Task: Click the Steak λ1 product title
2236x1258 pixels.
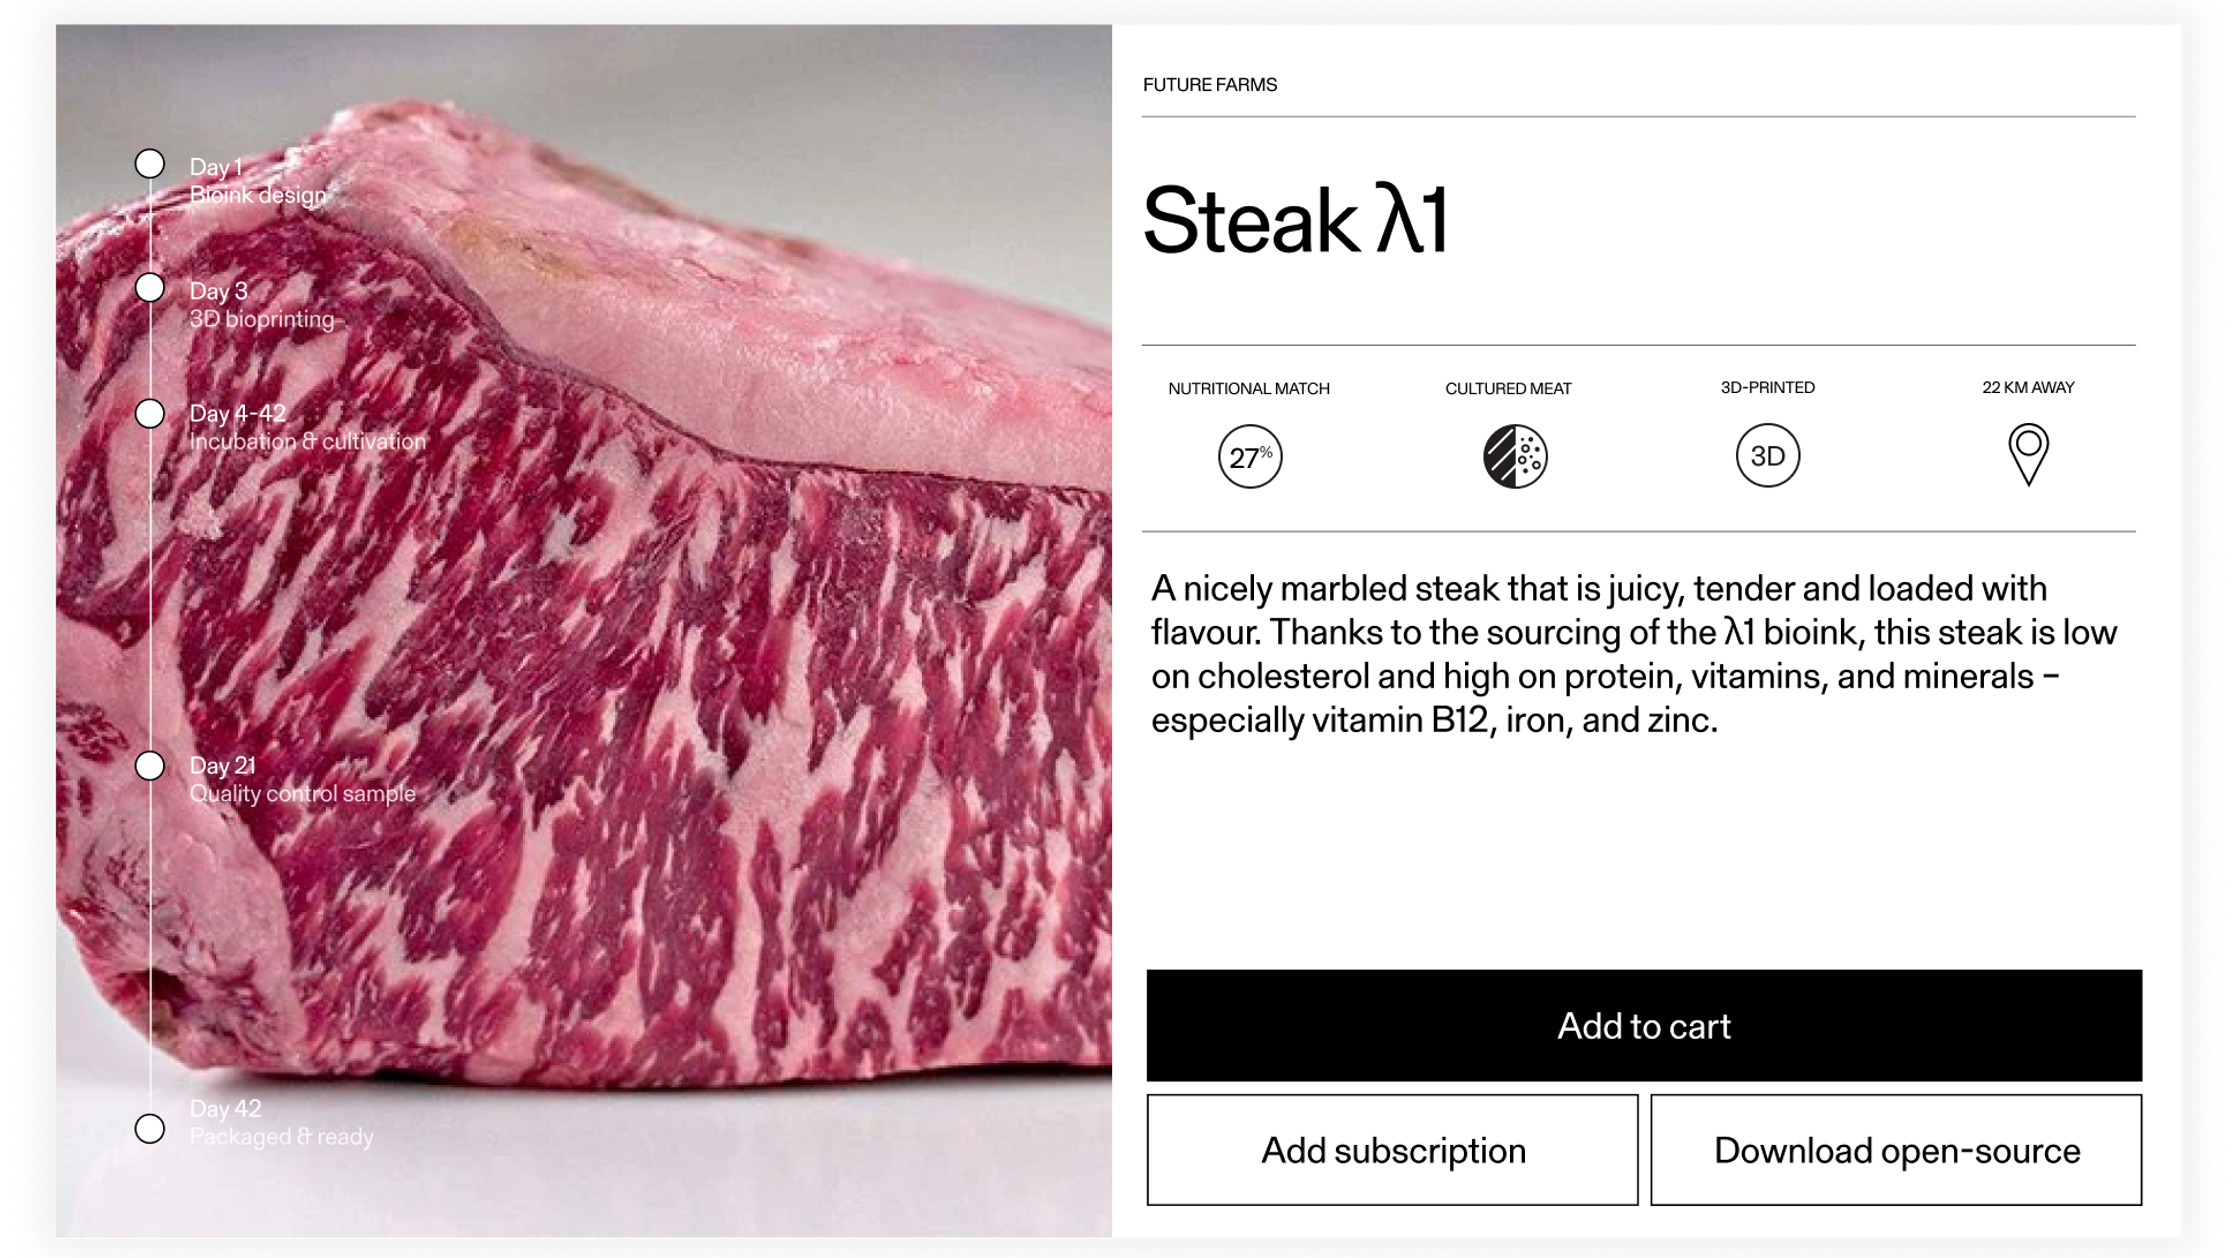Action: click(x=1296, y=220)
